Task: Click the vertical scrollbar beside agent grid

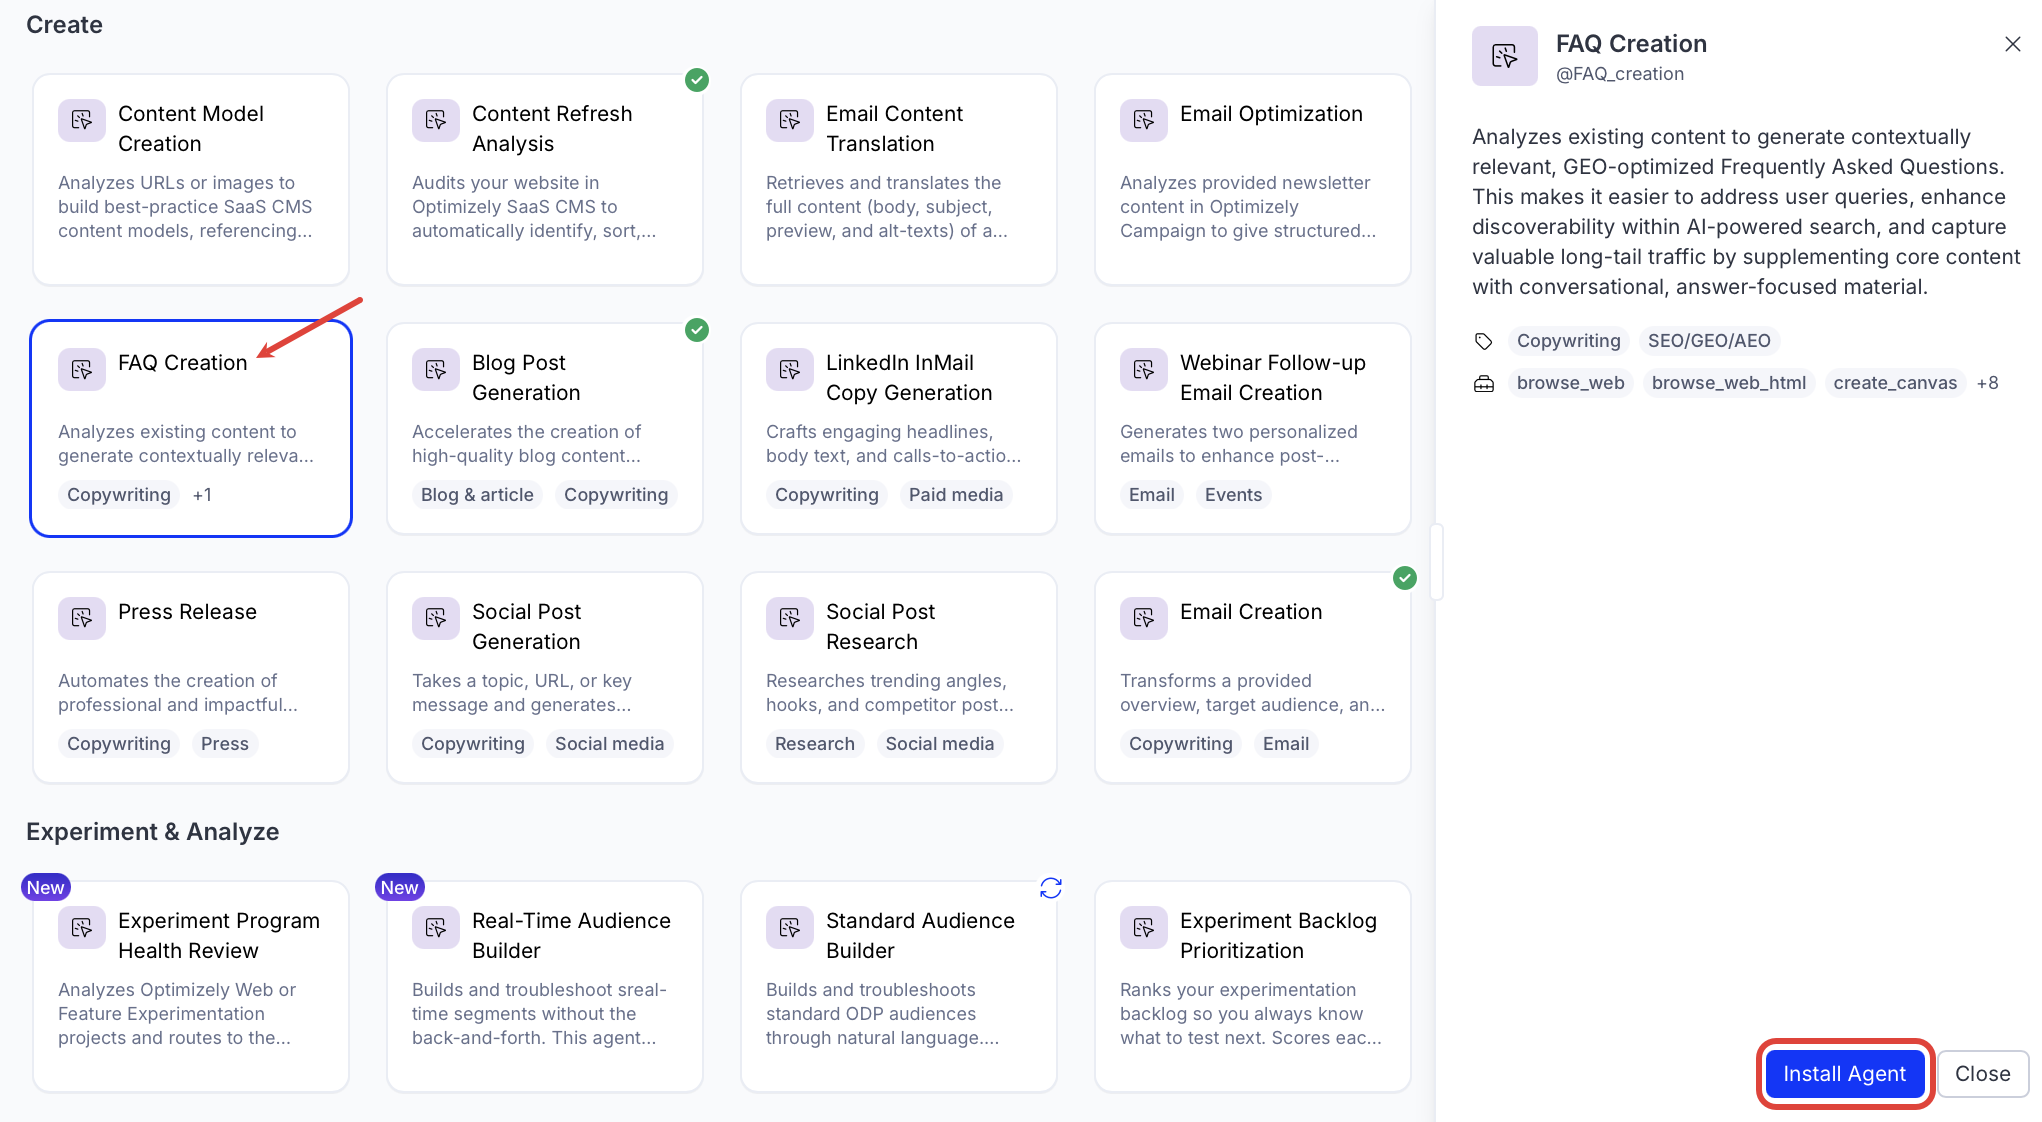Action: coord(1437,561)
